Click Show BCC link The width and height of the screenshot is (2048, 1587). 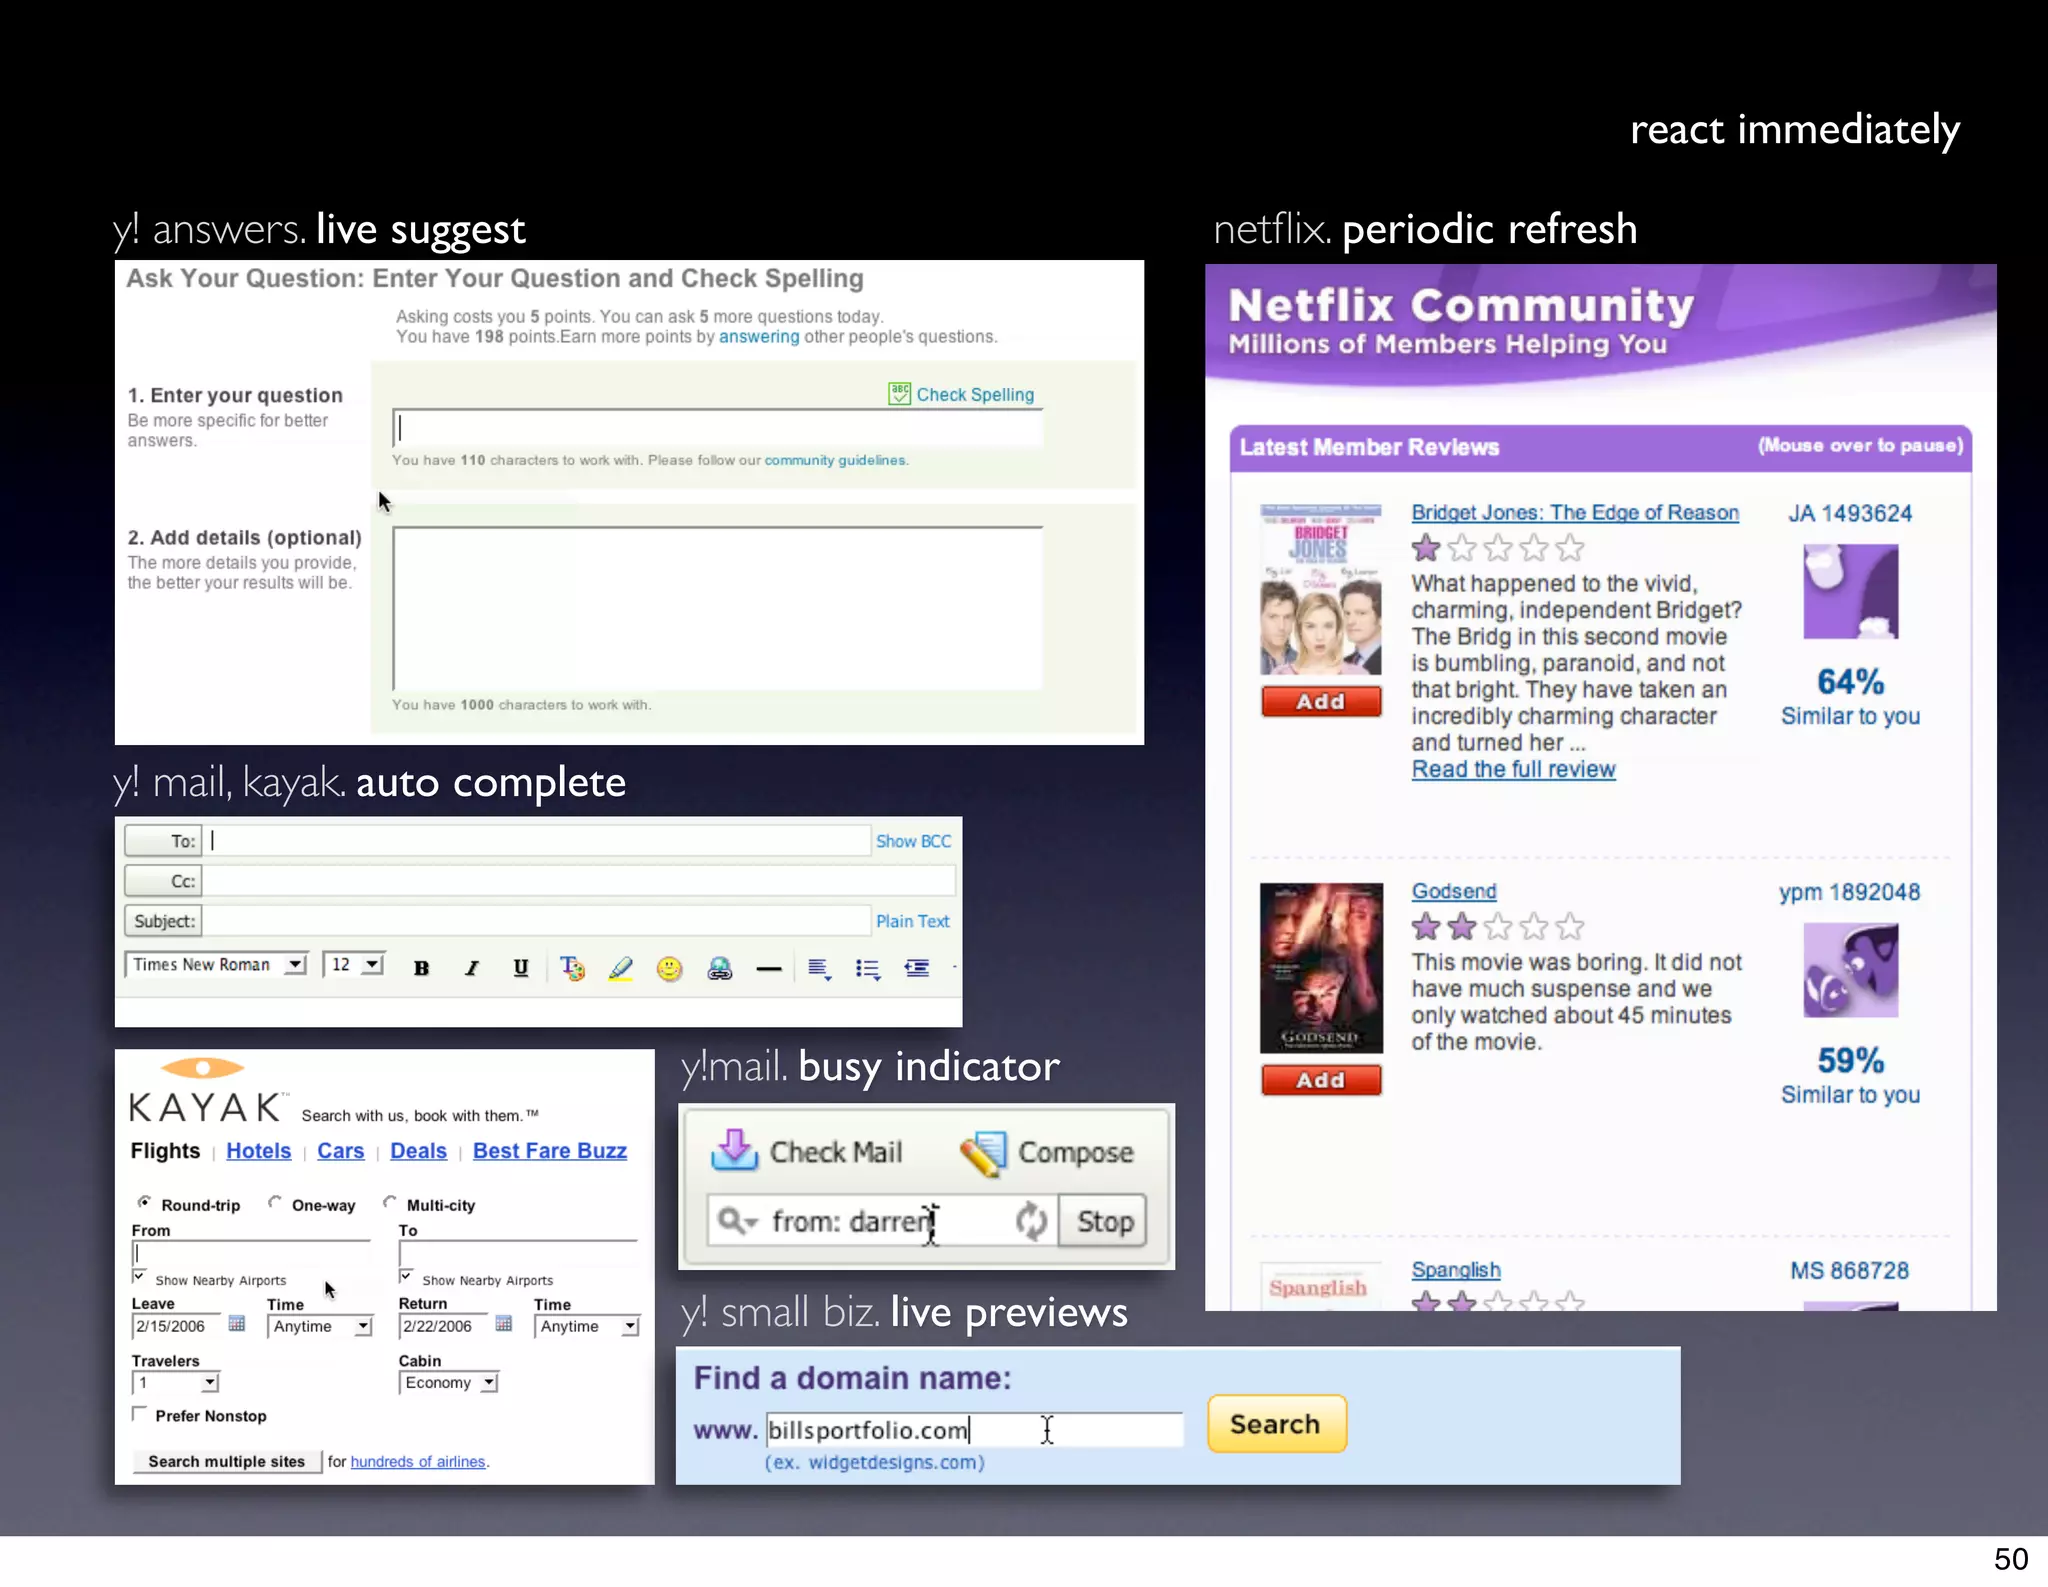tap(913, 841)
